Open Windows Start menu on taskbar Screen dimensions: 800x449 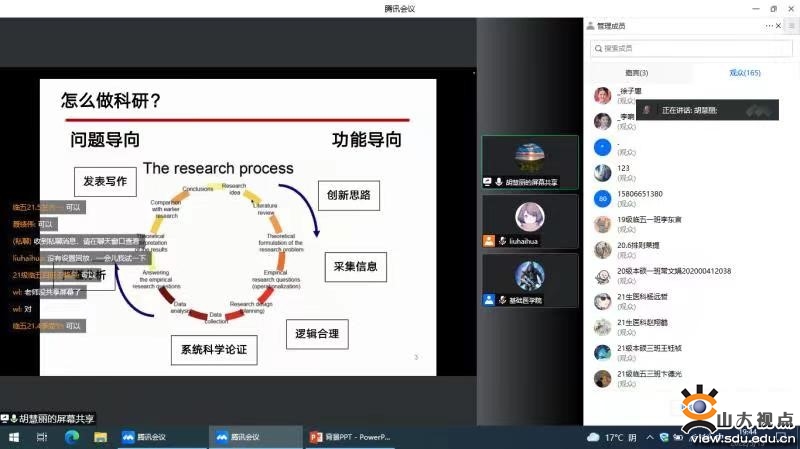13,437
